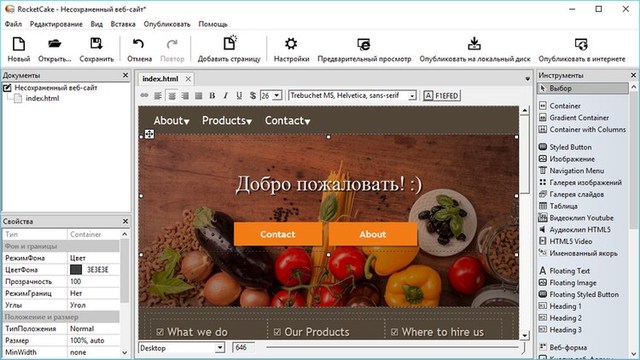Open the Опубликовать menu
The image size is (640, 360).
click(167, 24)
